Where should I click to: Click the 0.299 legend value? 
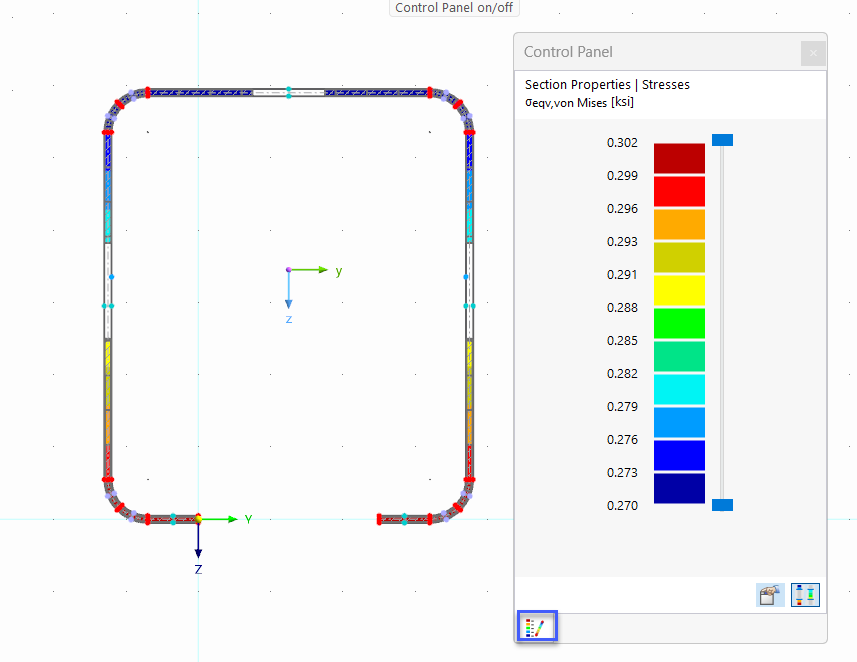click(x=622, y=175)
